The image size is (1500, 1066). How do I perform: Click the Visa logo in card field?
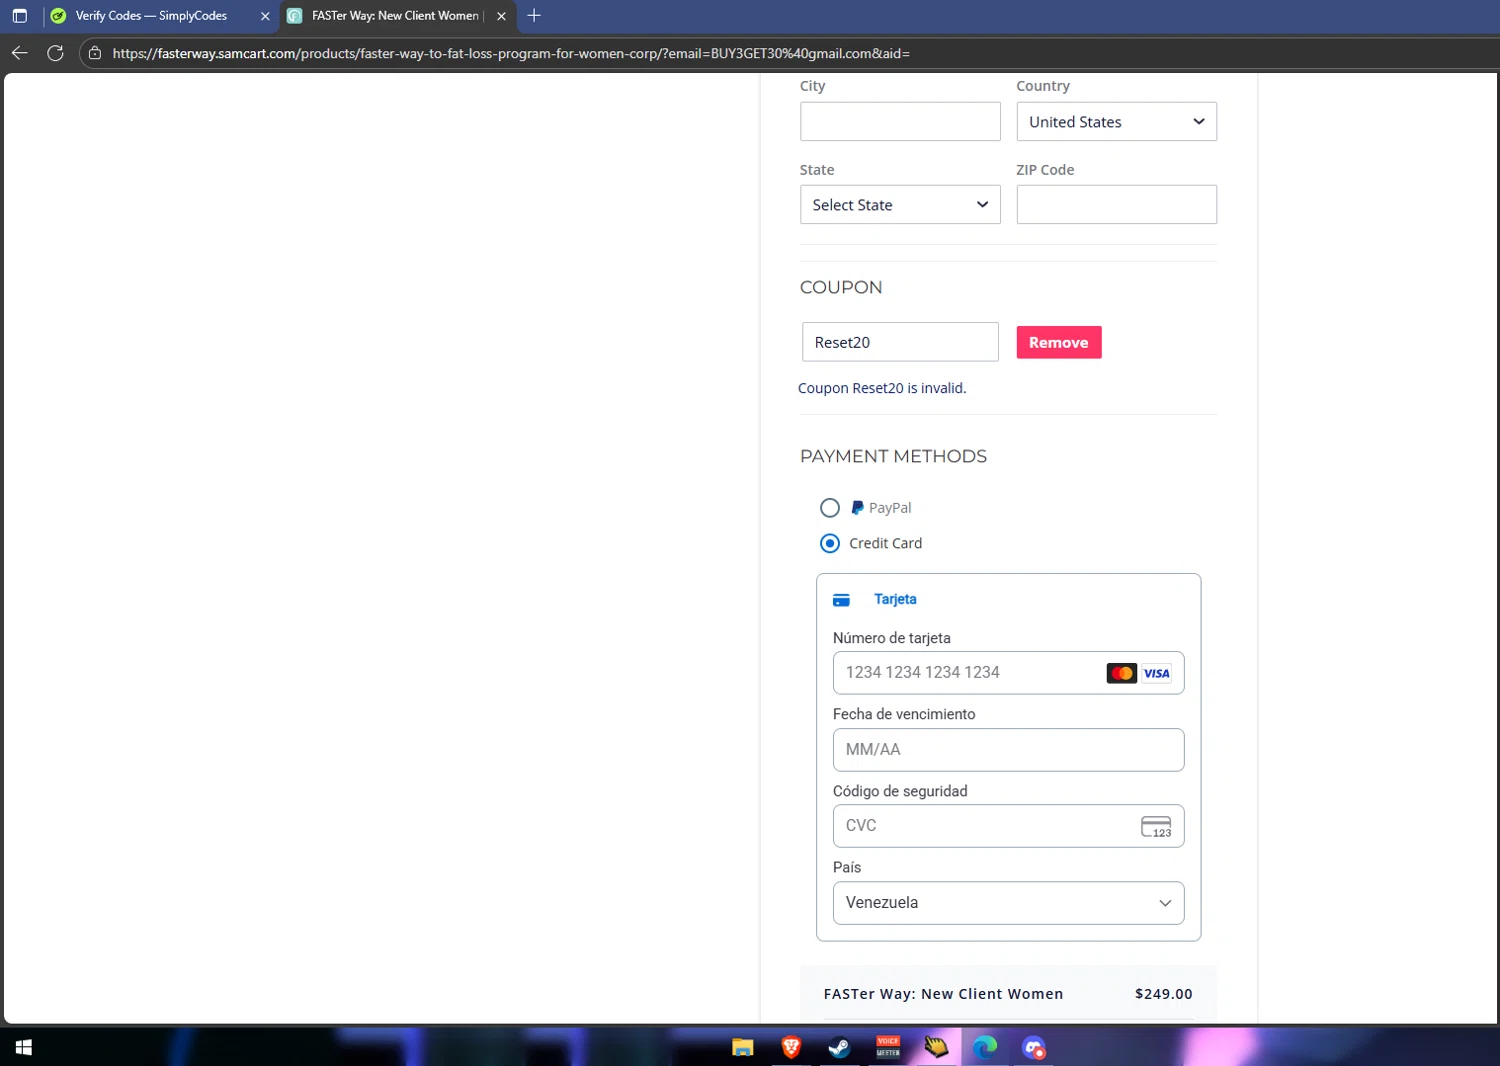click(1156, 673)
